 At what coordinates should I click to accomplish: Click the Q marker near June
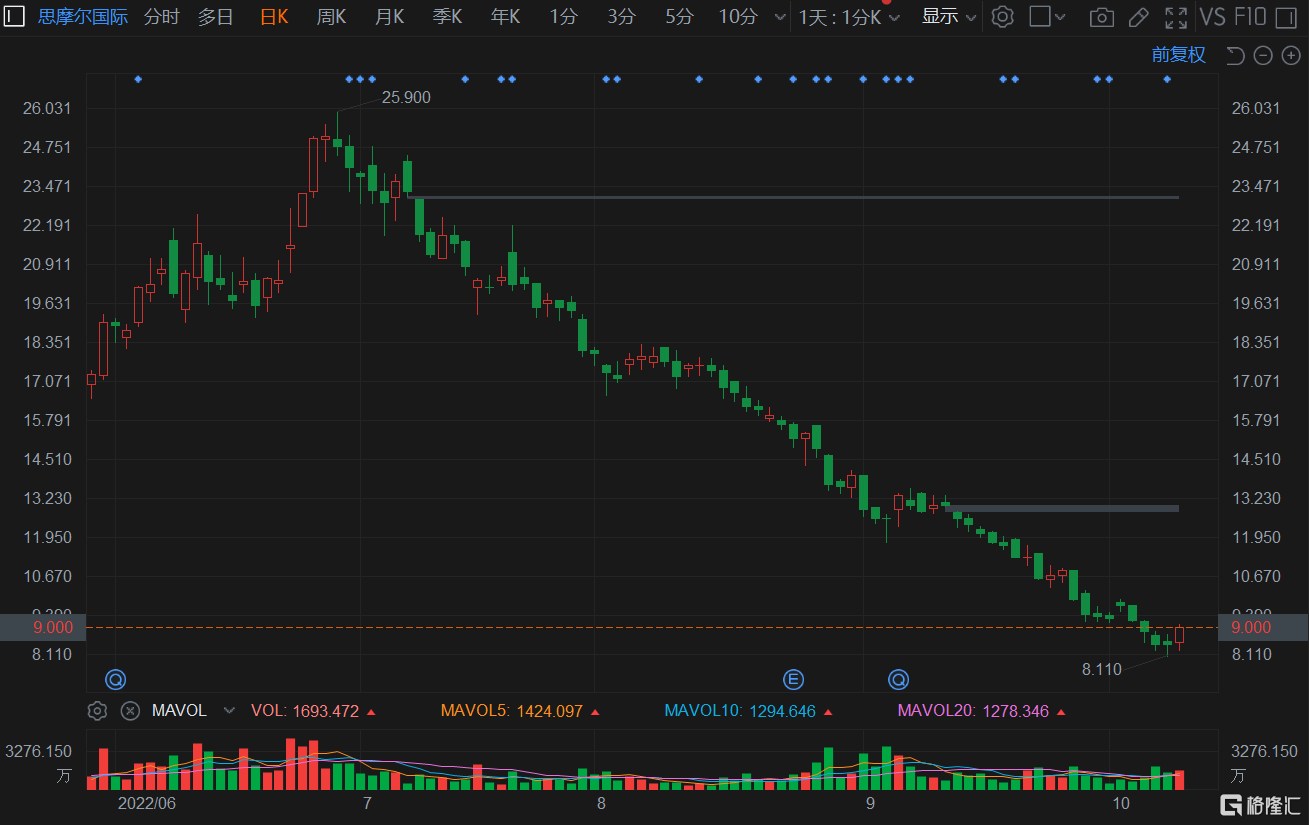[115, 680]
